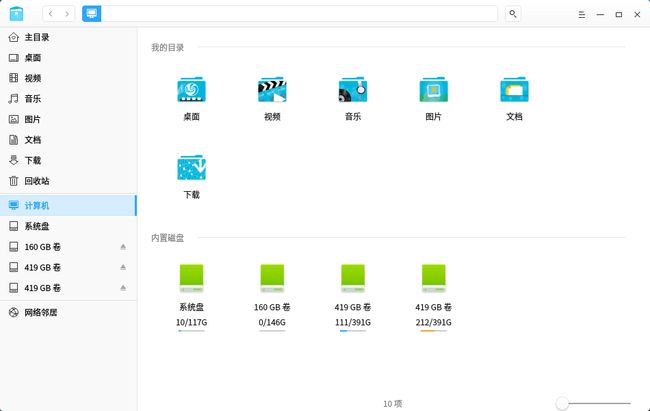Eject the 160 GB 卷 sidebar volume
This screenshot has width=650, height=411.
coord(123,247)
